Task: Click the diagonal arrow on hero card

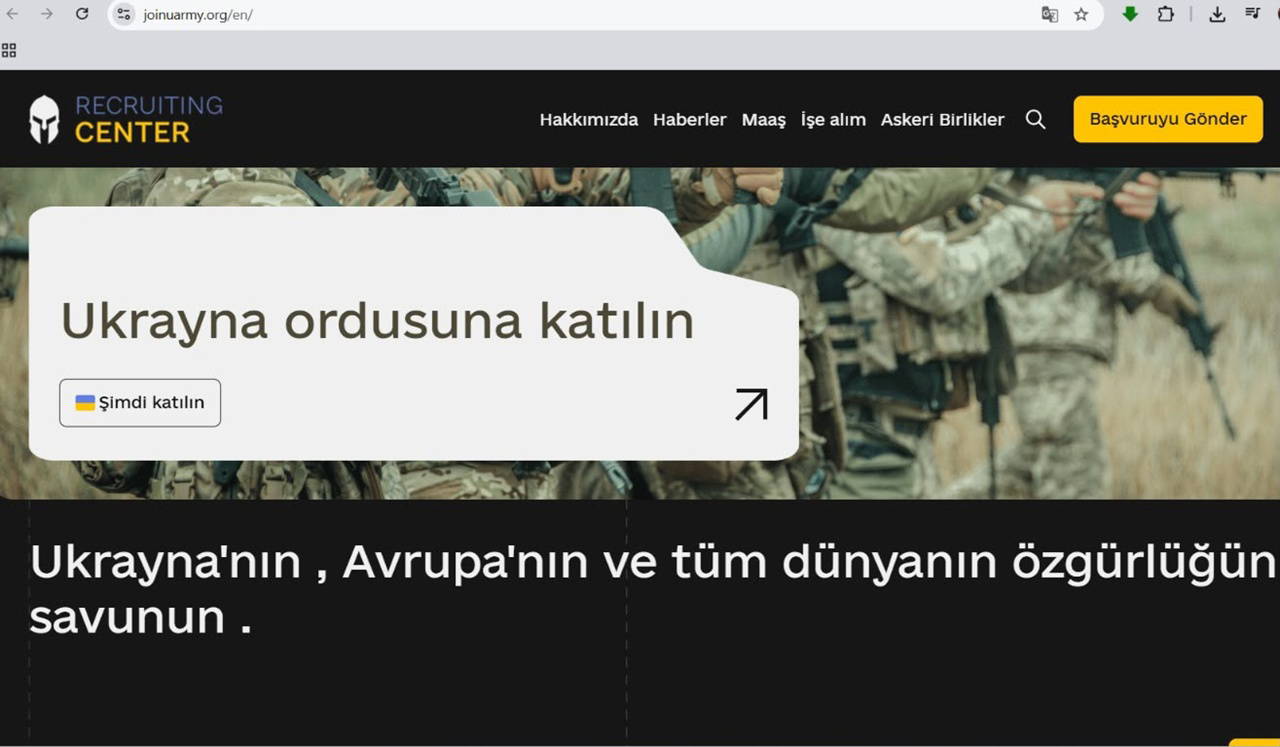Action: coord(751,404)
